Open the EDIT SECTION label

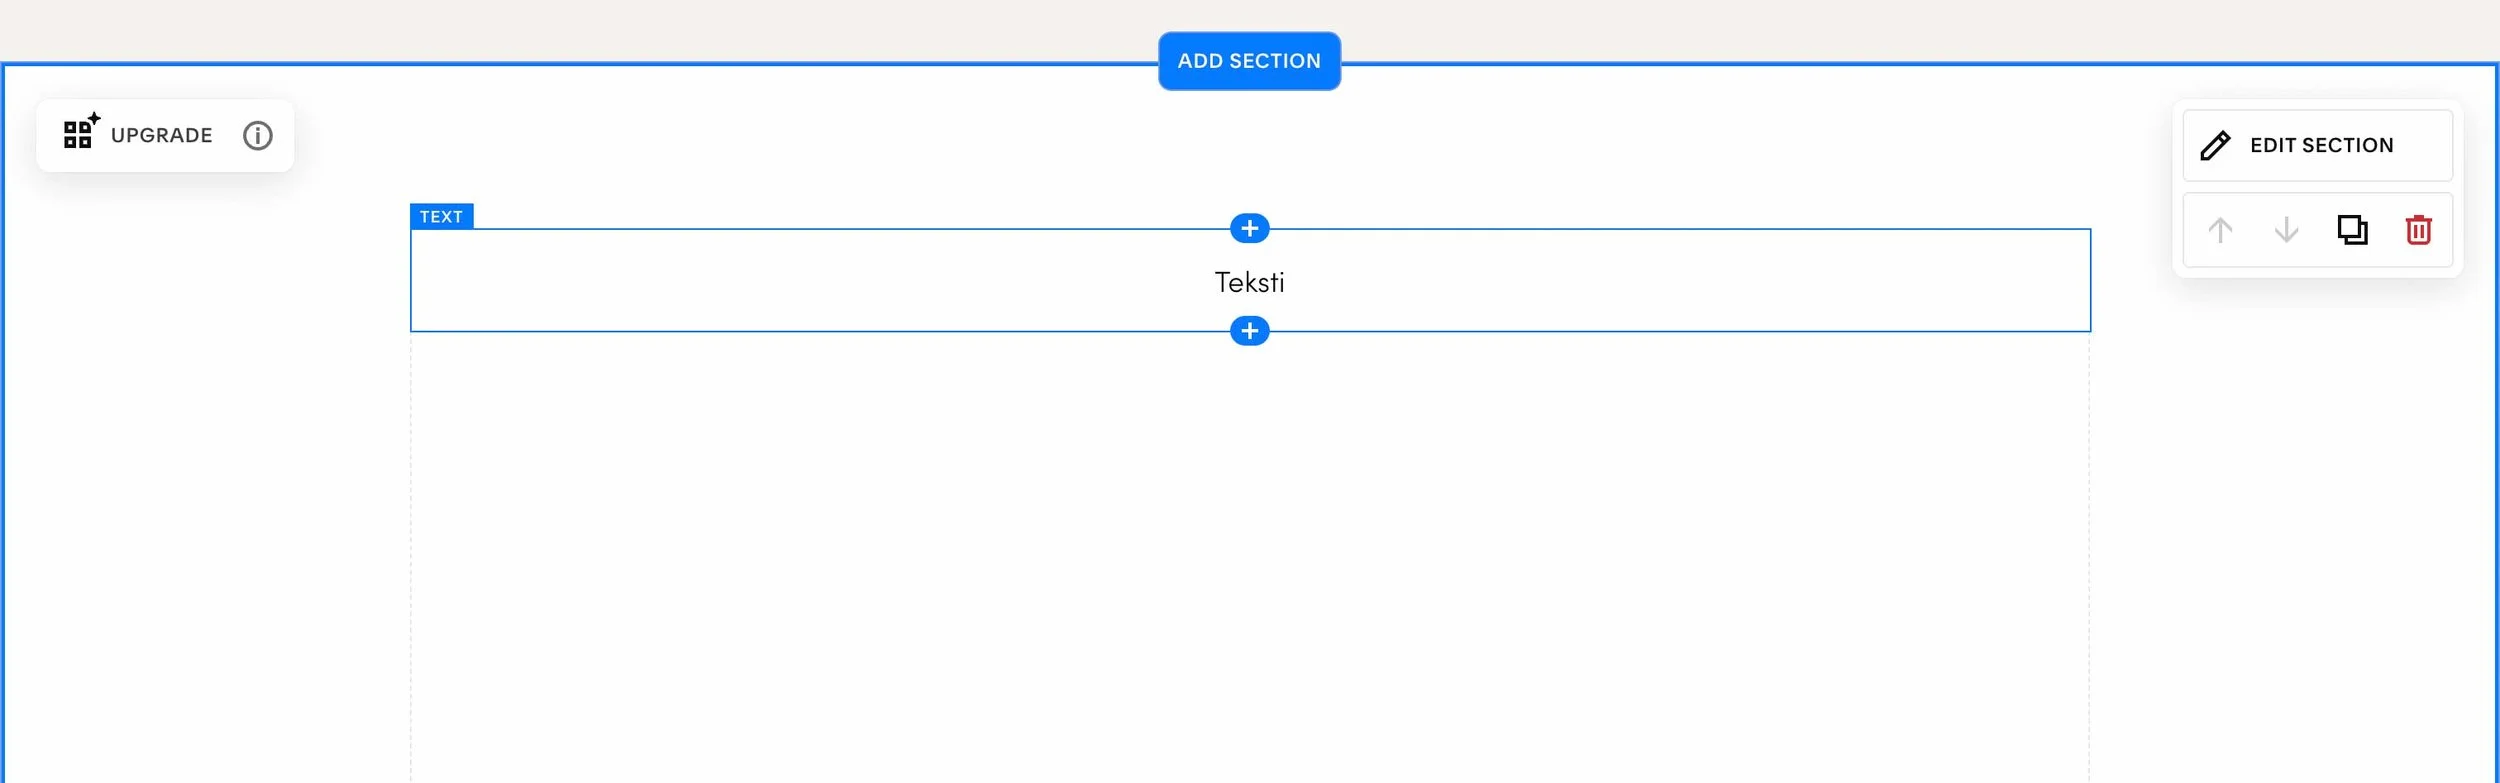coord(2321,145)
